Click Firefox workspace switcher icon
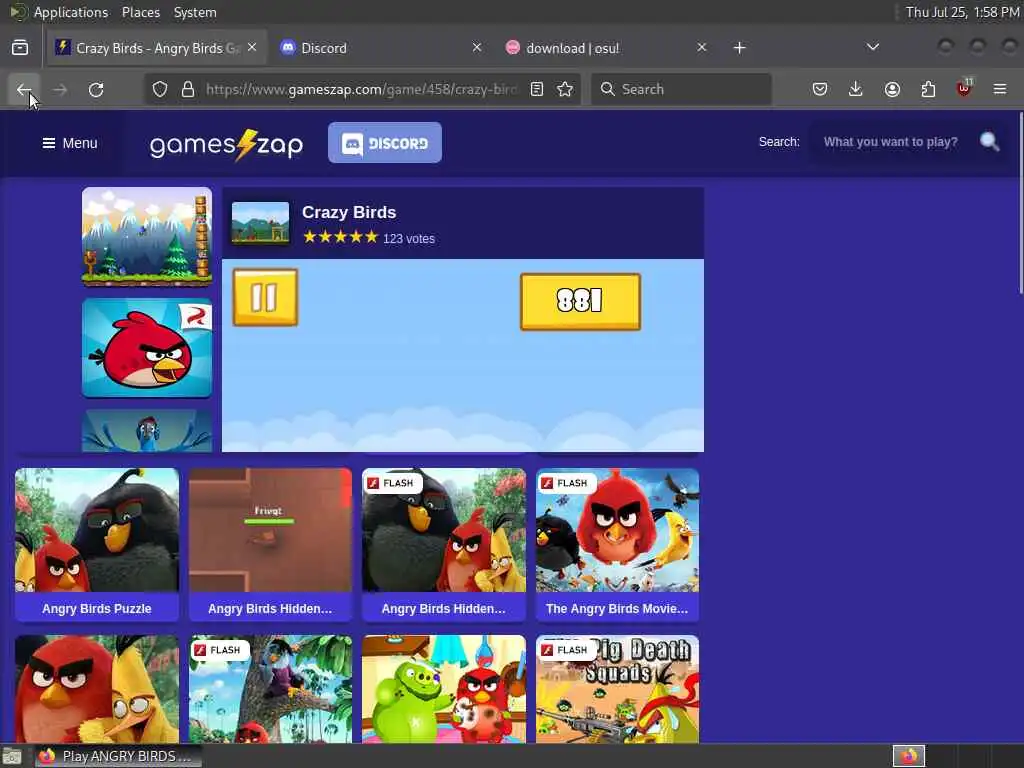Image resolution: width=1024 pixels, height=768 pixels. (909, 756)
